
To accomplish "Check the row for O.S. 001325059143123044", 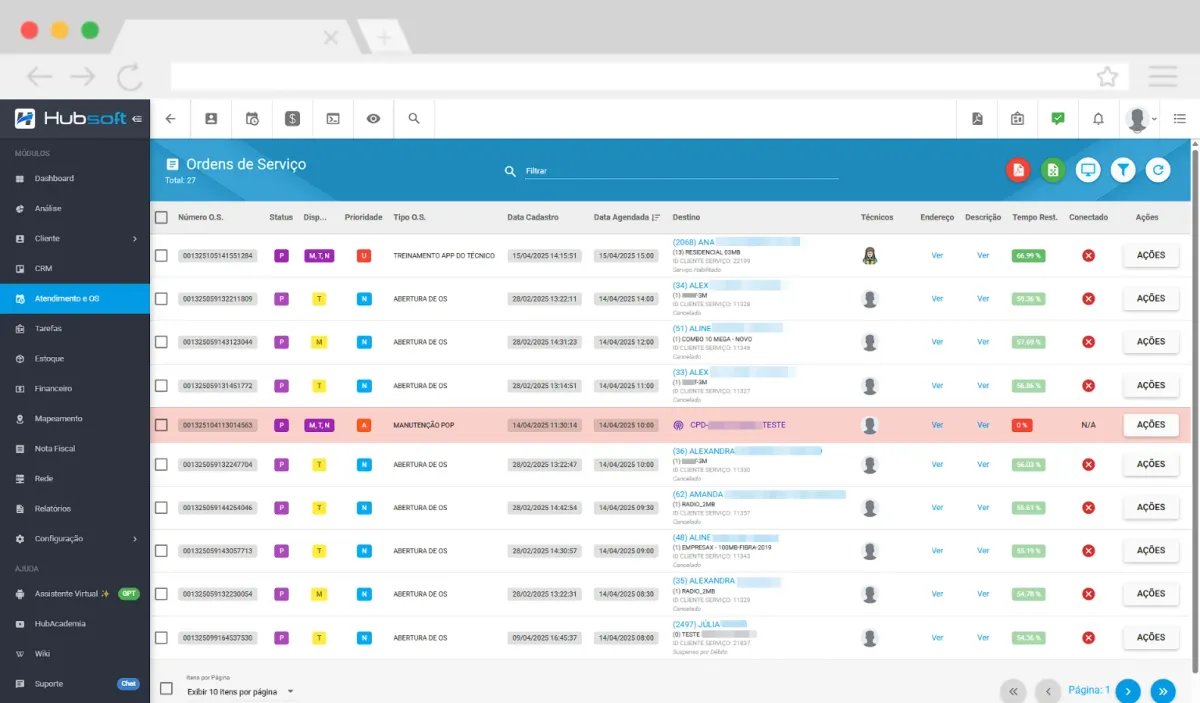I will tap(161, 341).
